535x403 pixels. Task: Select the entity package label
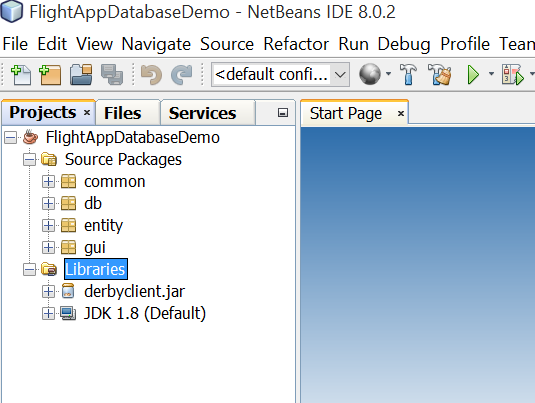click(x=103, y=226)
